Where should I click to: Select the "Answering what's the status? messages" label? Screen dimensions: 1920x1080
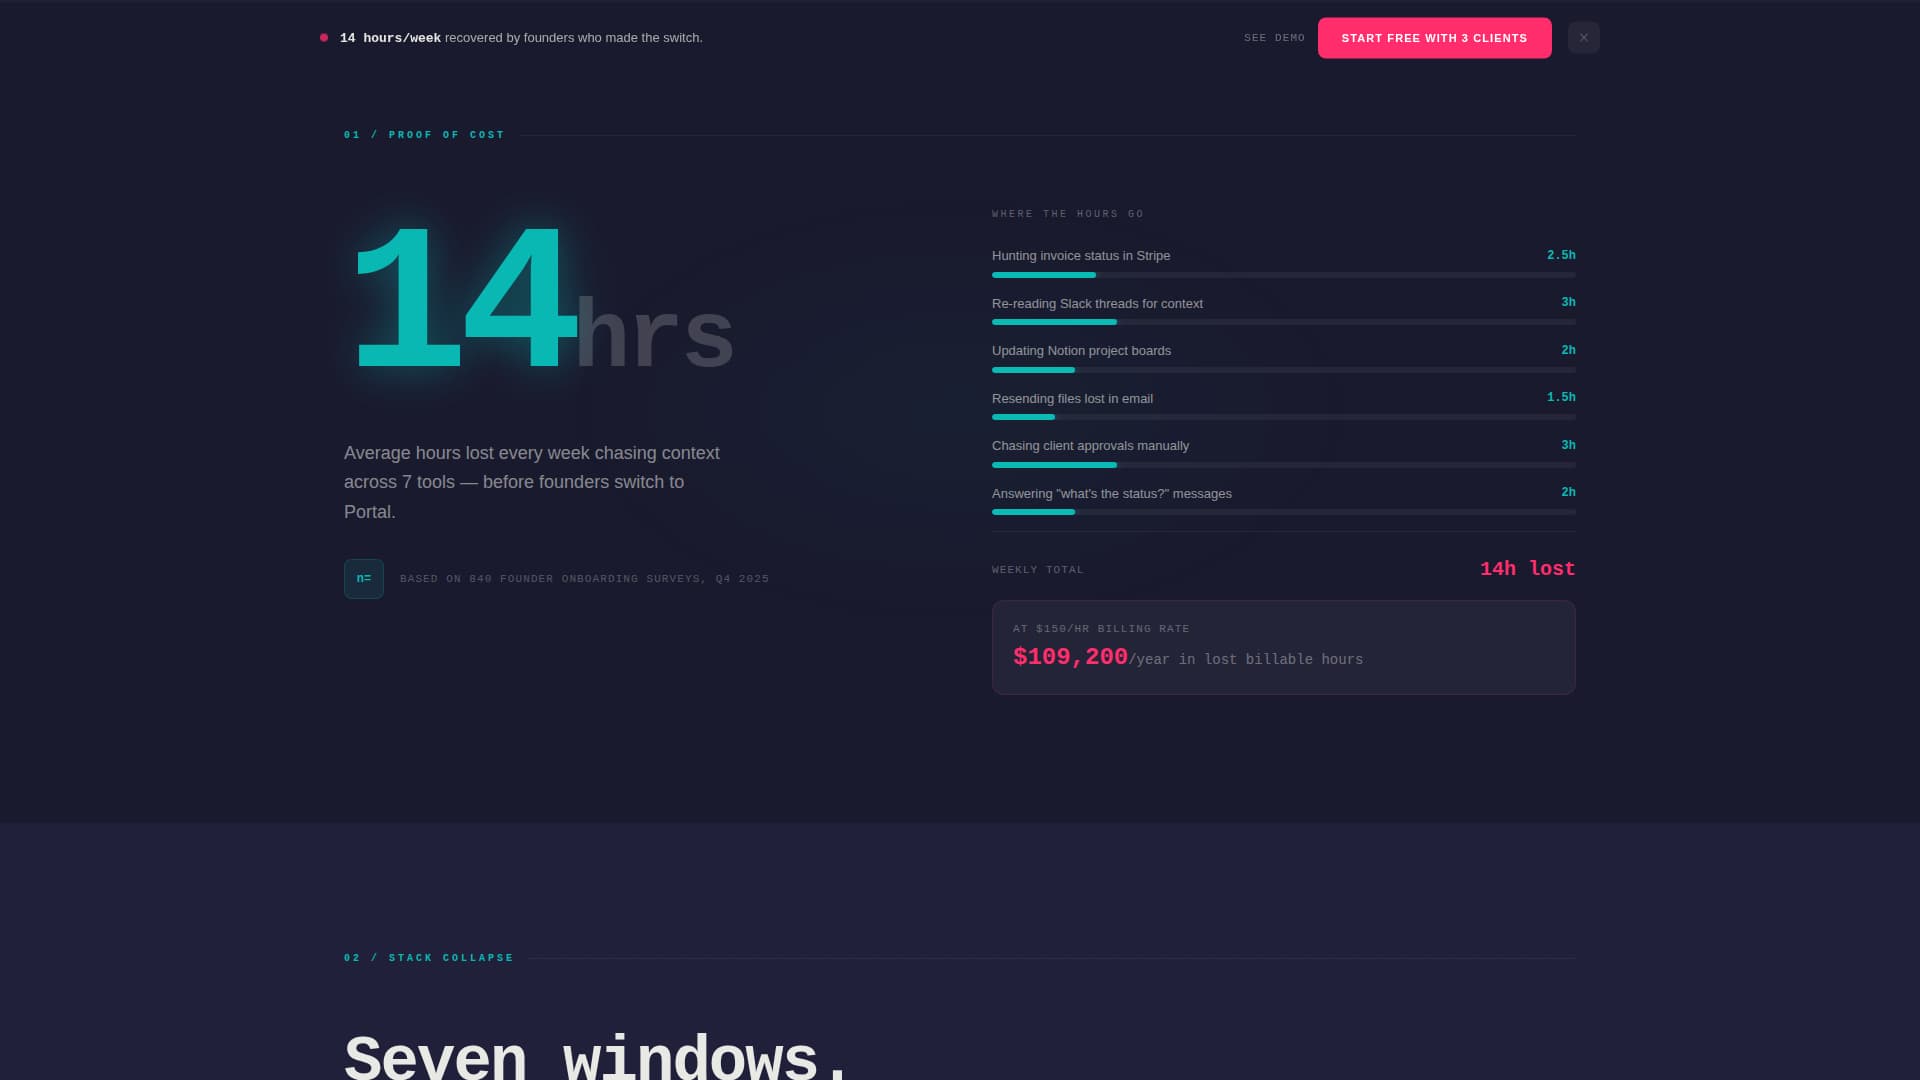tap(1112, 494)
